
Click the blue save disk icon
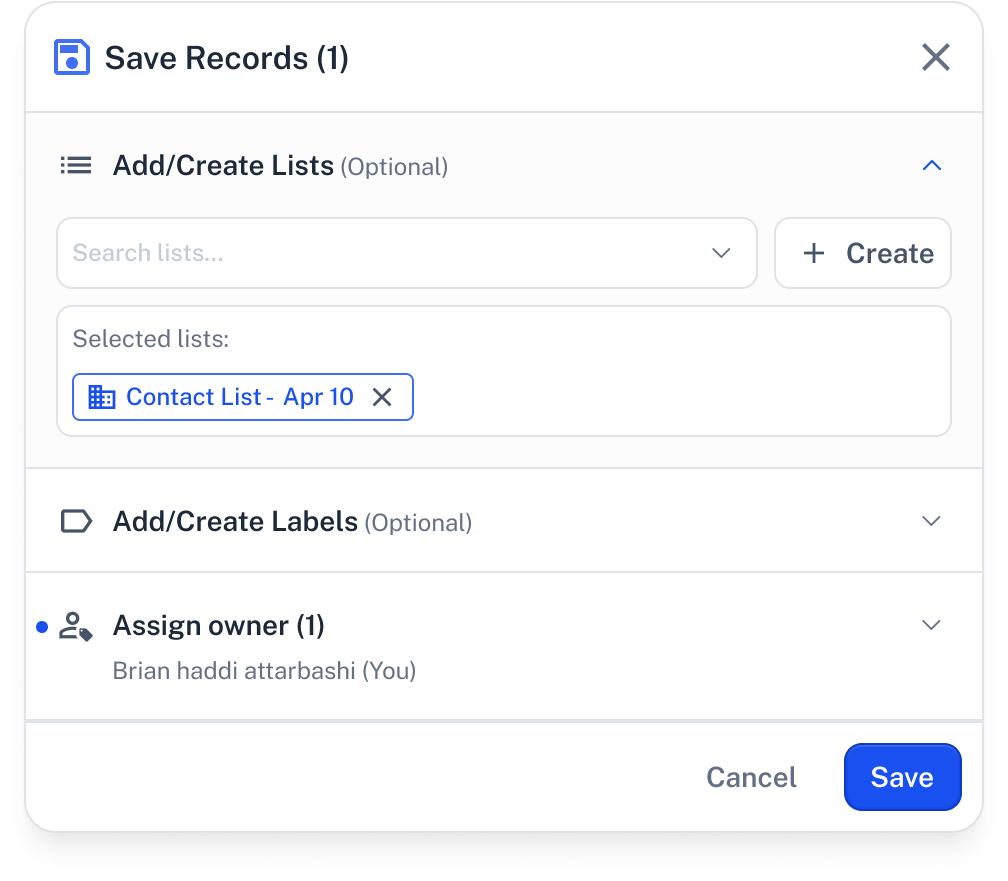coord(71,57)
